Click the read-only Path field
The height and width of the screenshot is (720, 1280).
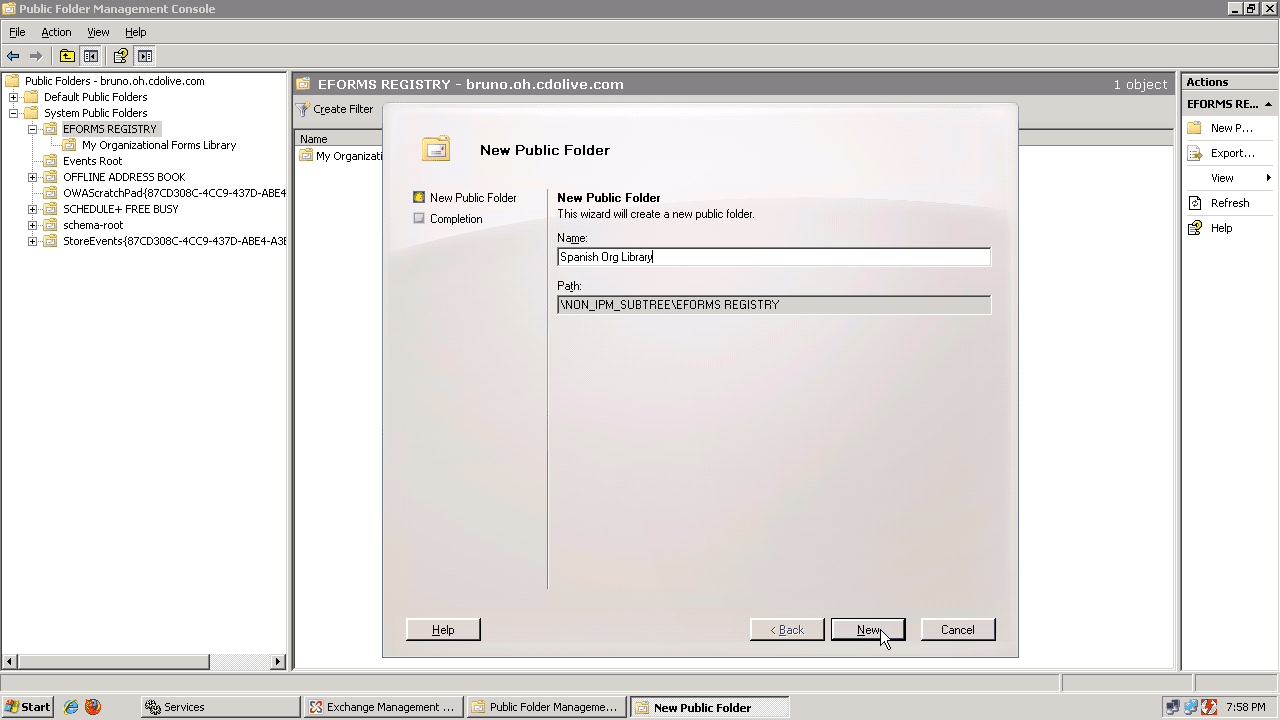[774, 305]
